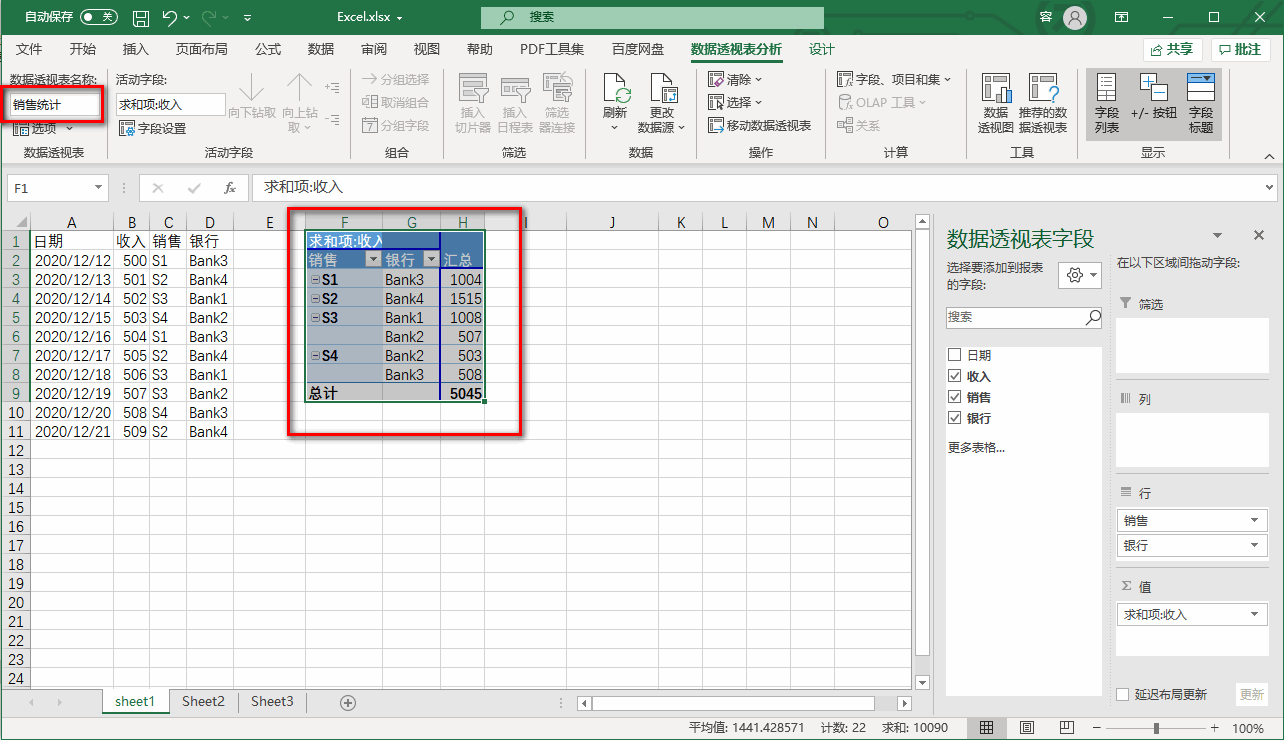
Task: Open 银行 row field dropdown in 行 area
Action: 1255,546
